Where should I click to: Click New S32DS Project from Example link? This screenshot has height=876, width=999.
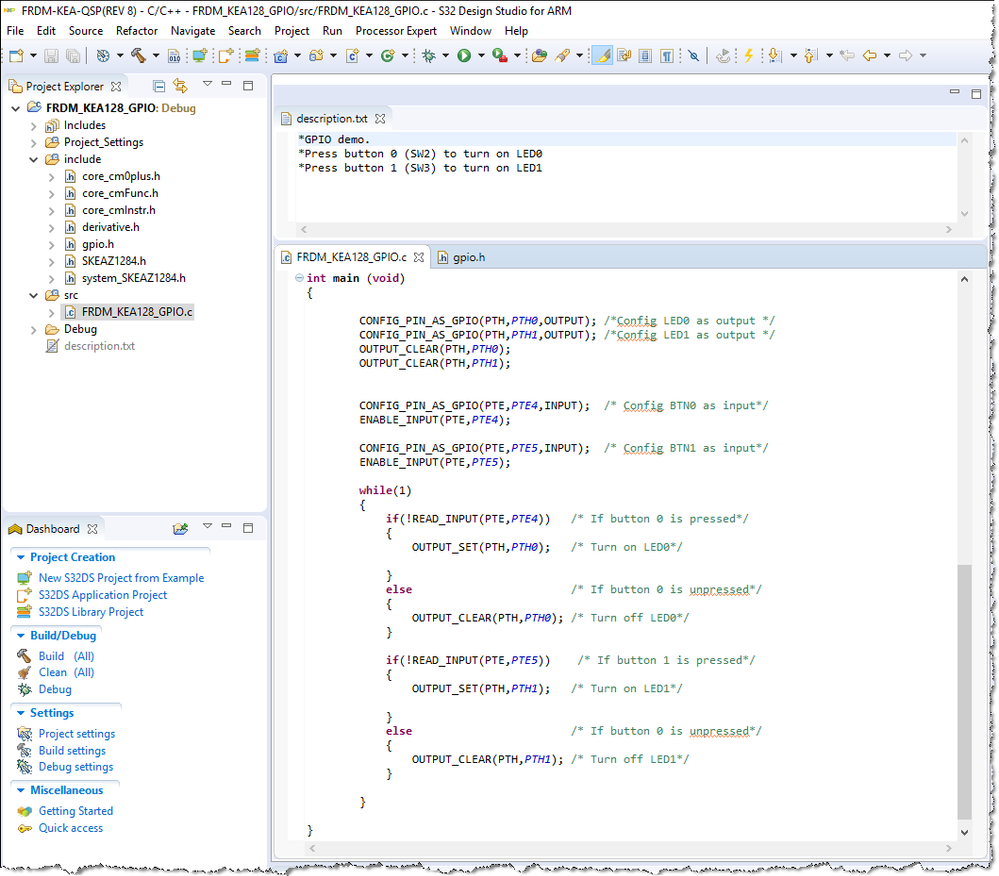[121, 578]
